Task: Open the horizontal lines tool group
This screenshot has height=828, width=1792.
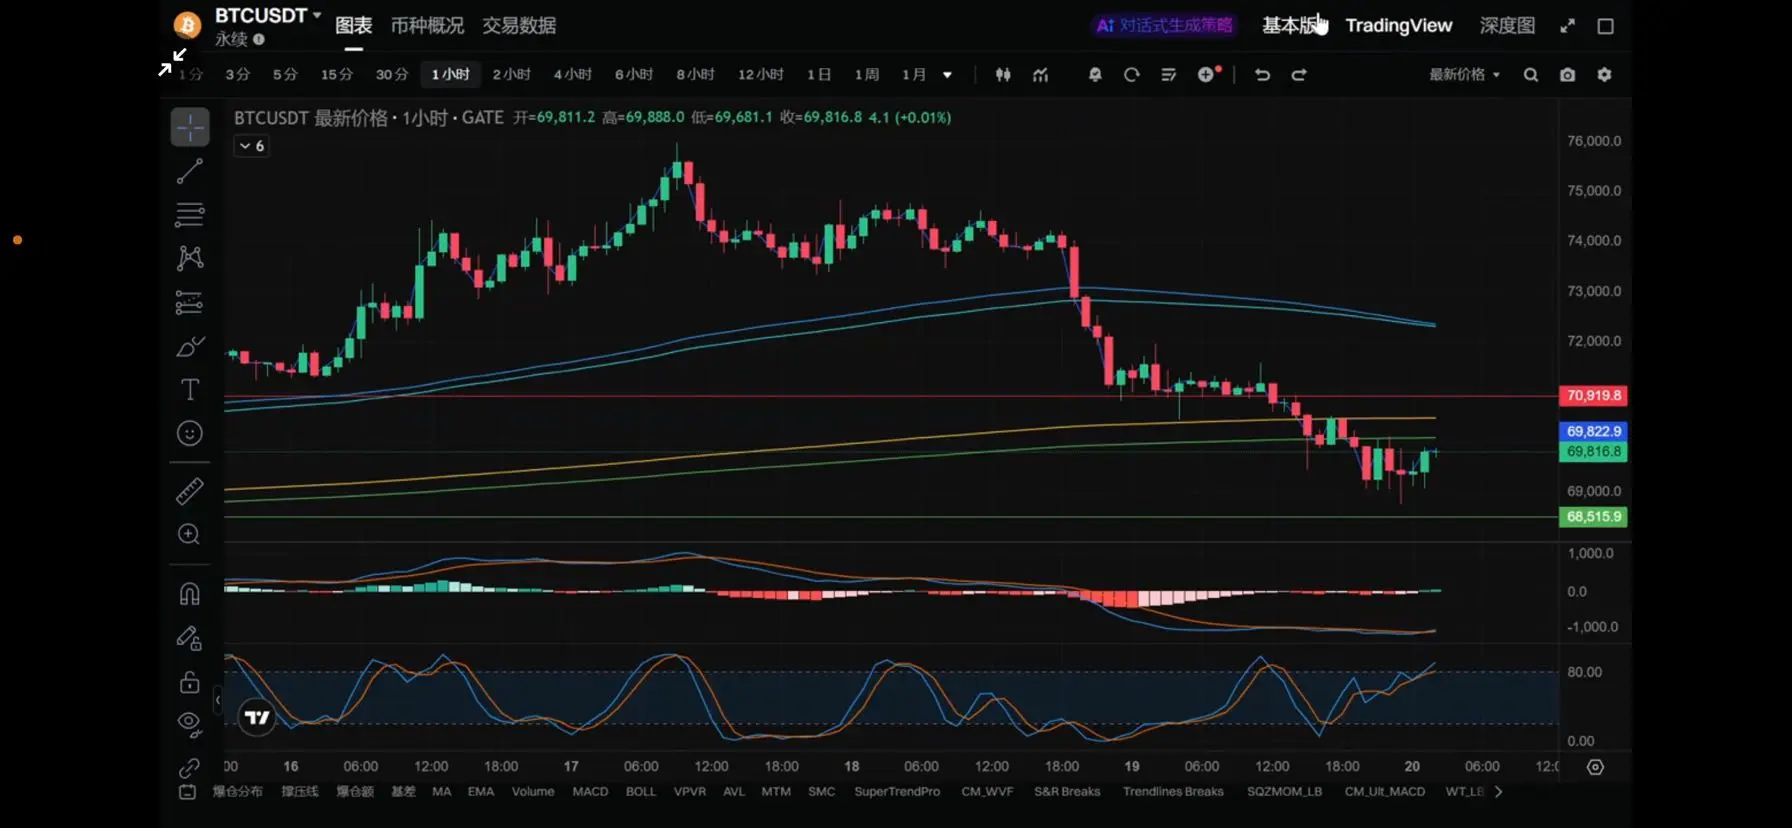Action: pyautogui.click(x=190, y=214)
